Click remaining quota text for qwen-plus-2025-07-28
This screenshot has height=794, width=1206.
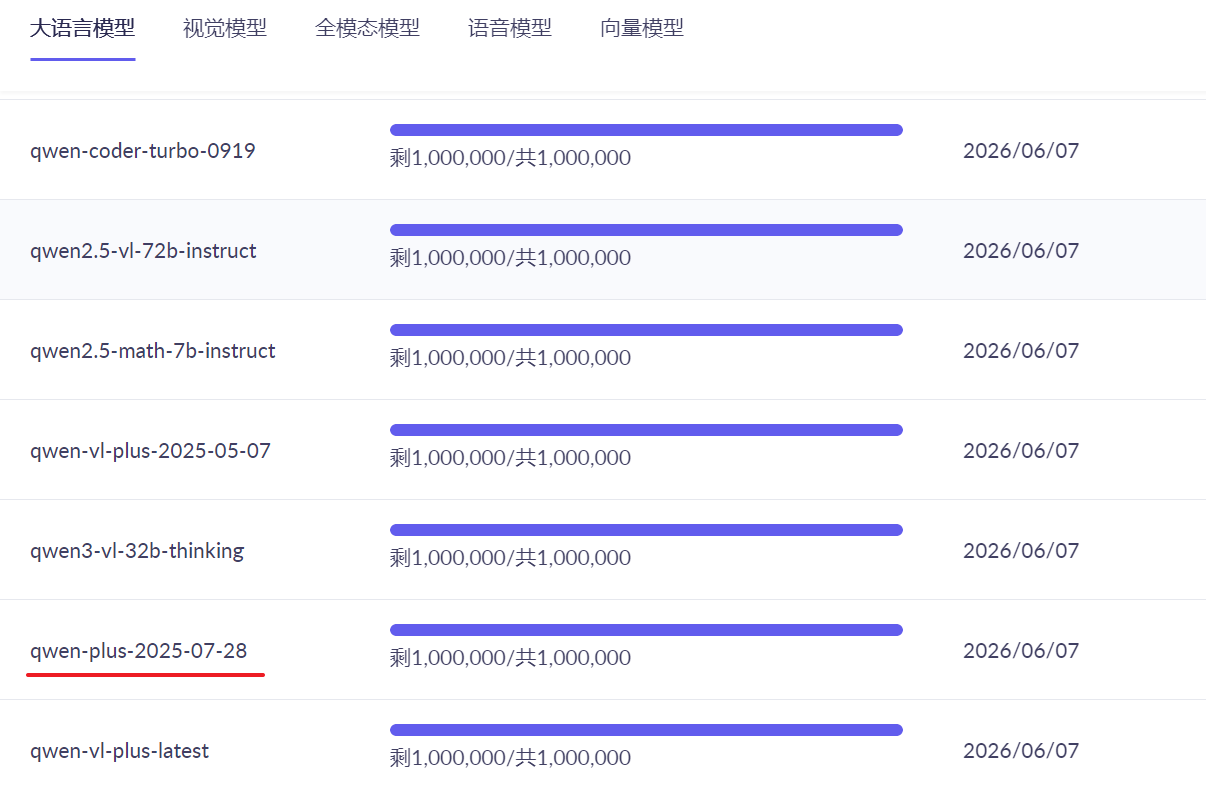click(x=510, y=658)
